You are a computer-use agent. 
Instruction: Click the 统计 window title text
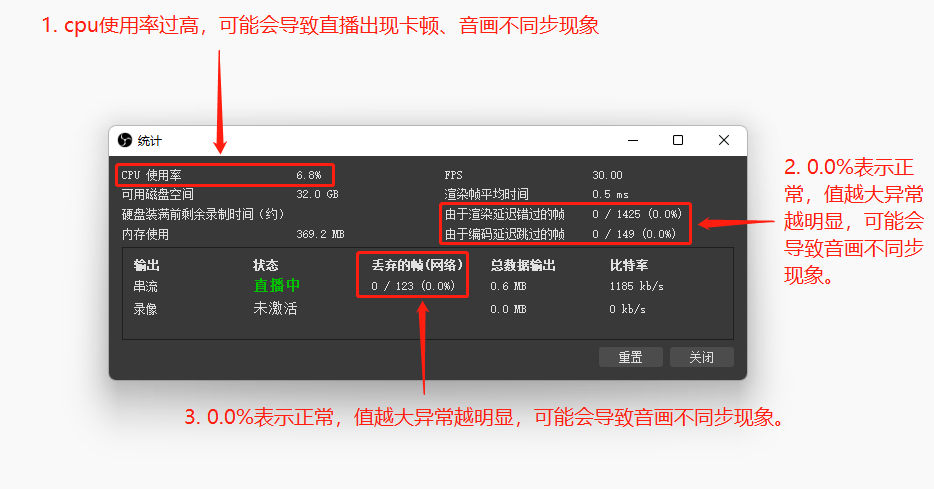[150, 141]
